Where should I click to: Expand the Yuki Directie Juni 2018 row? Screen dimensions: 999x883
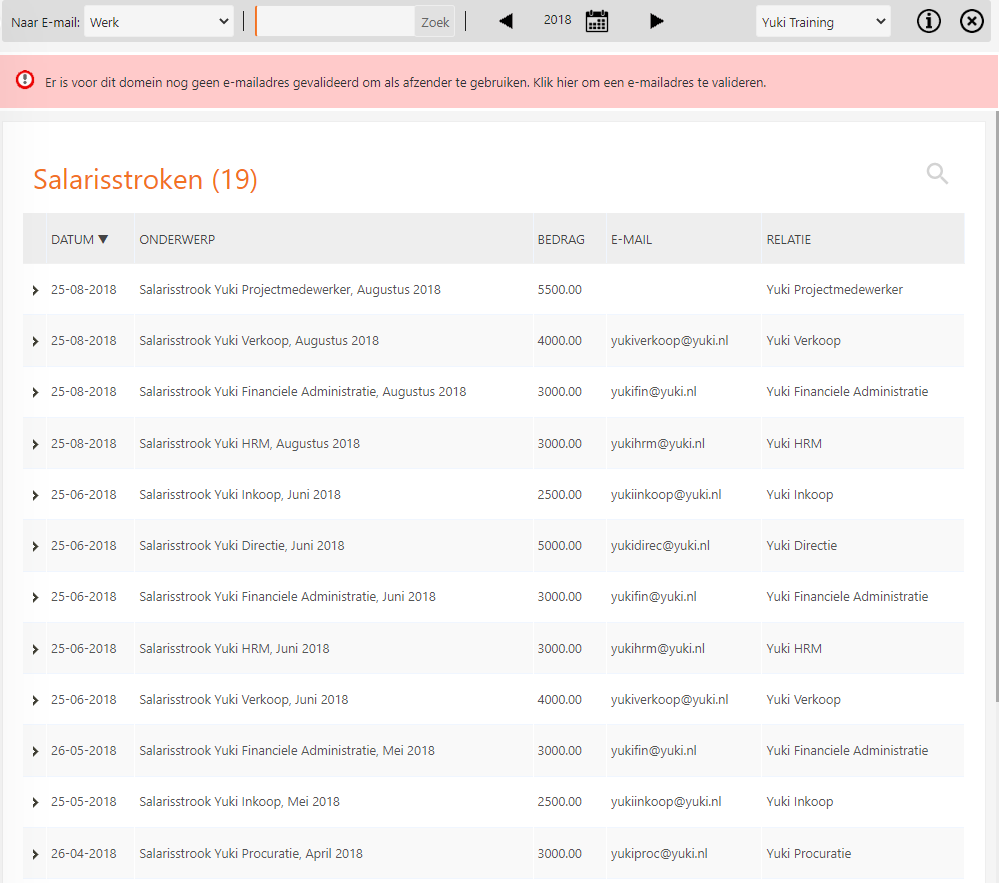coord(35,546)
